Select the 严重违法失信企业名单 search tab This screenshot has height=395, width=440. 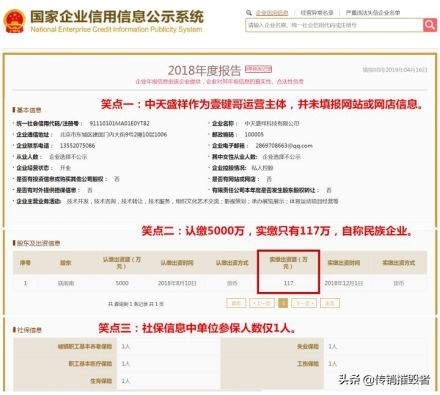coord(373,13)
